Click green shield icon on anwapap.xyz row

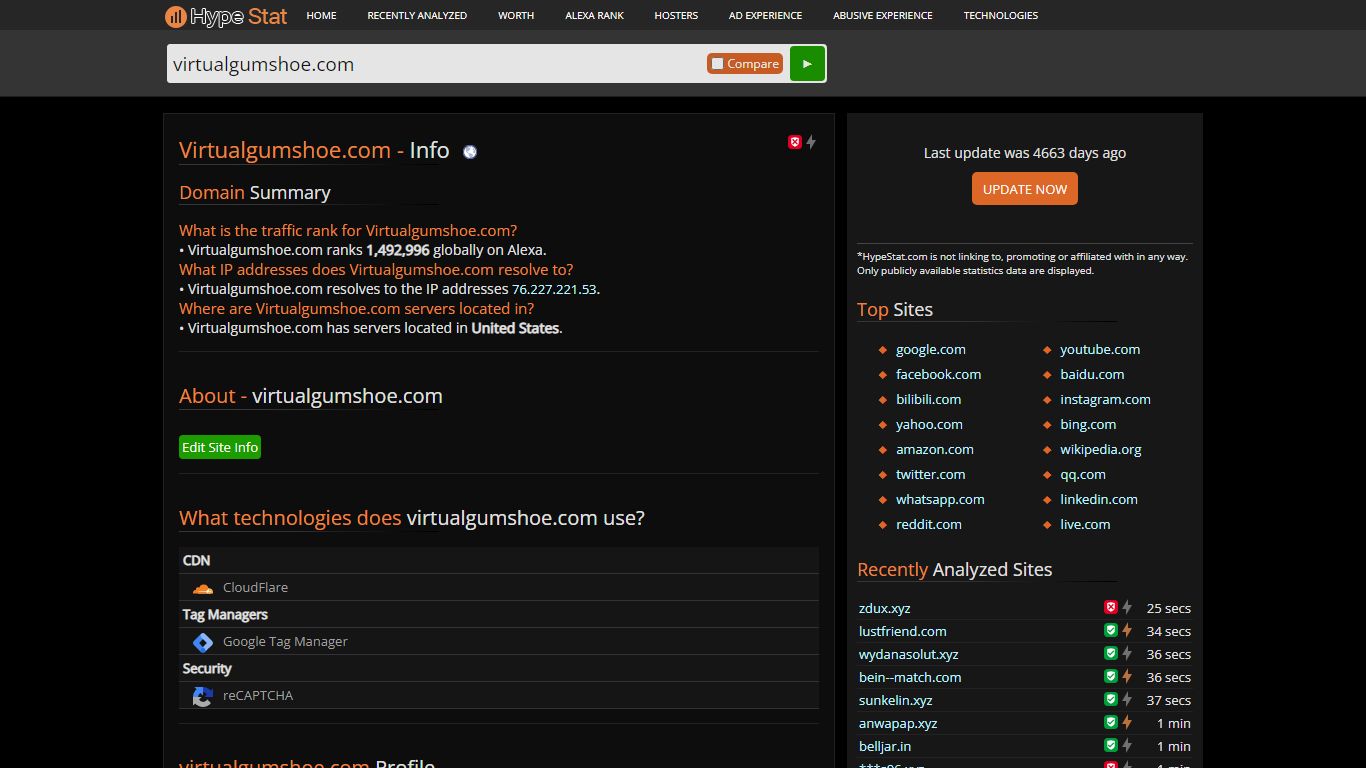point(1110,723)
